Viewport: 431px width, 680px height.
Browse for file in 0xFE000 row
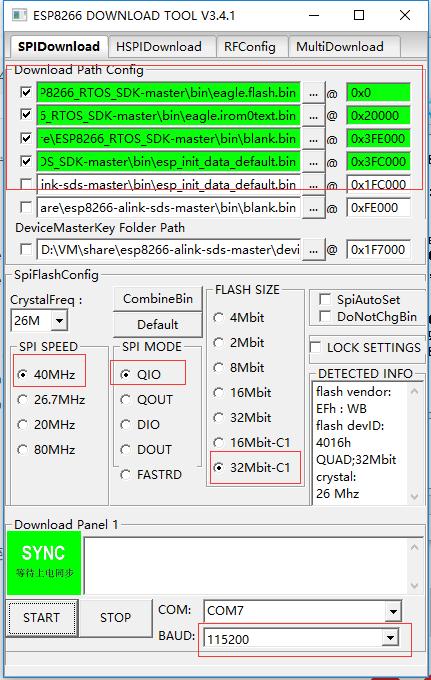(x=313, y=208)
